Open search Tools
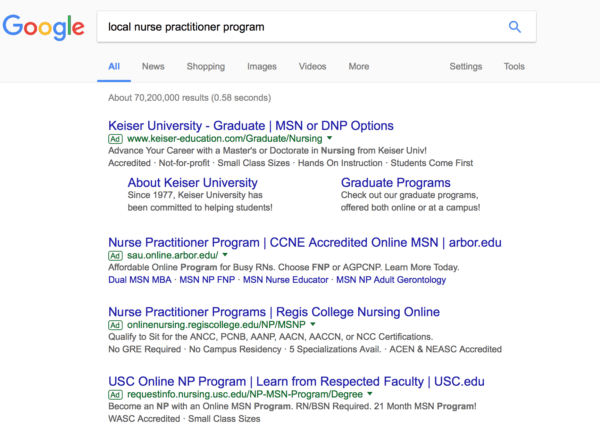 [x=514, y=67]
